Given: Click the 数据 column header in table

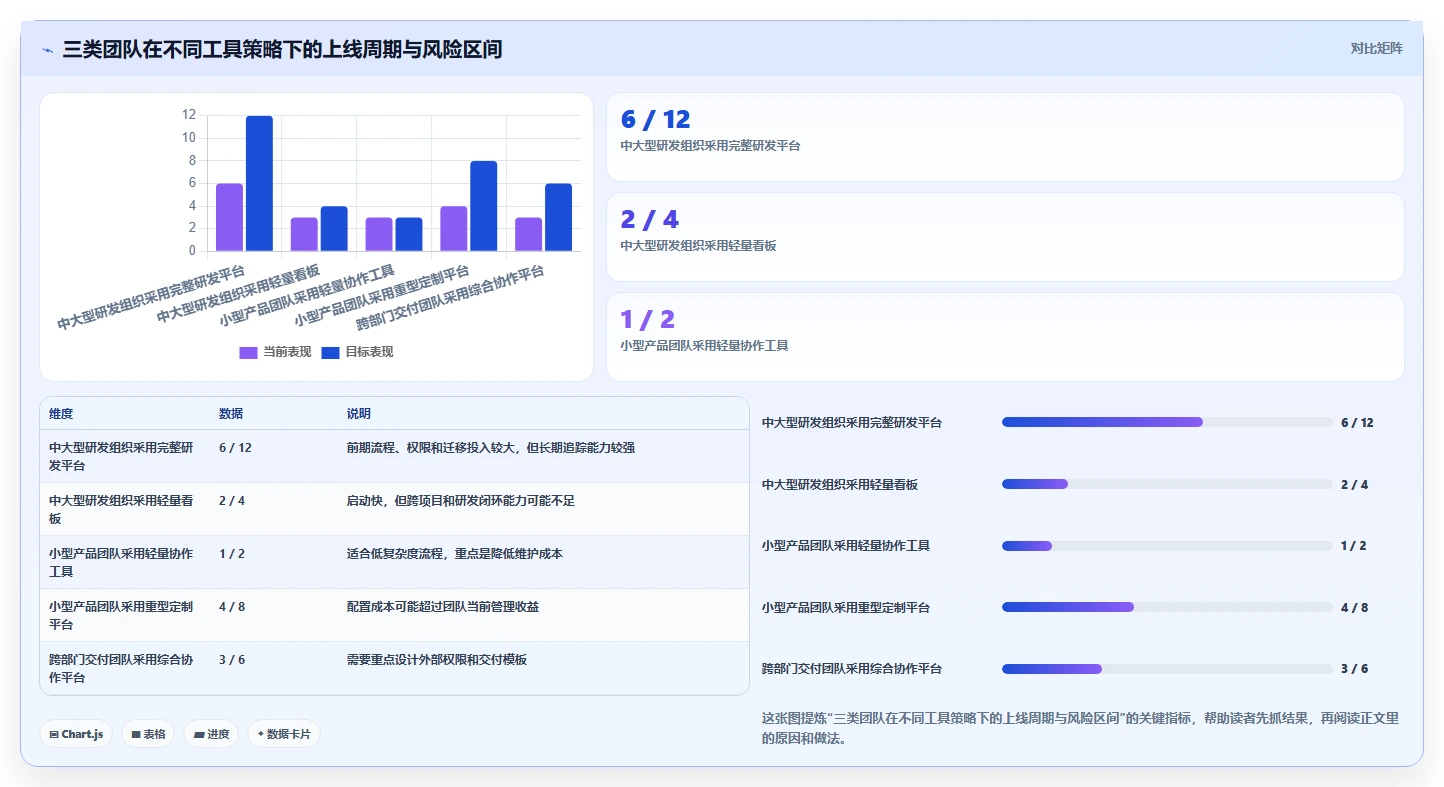Looking at the screenshot, I should point(231,414).
